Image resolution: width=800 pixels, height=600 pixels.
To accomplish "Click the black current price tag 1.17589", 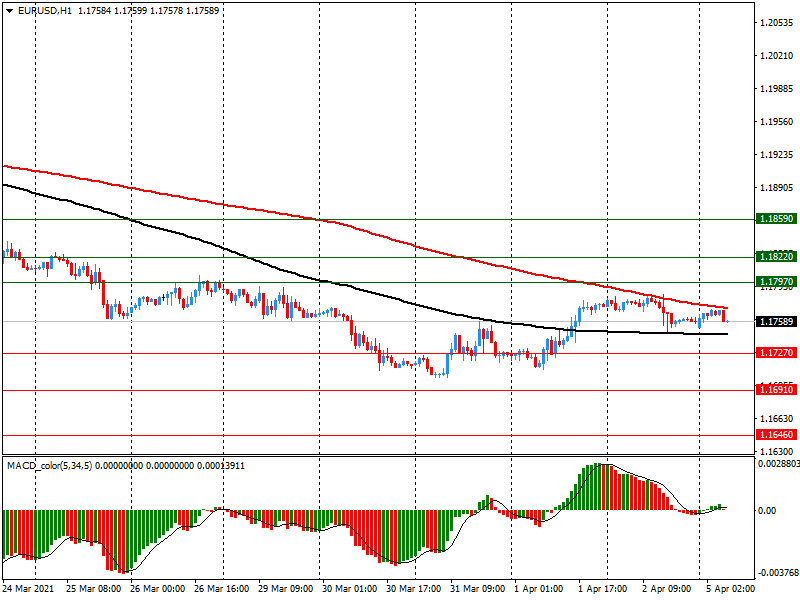I will 776,321.
